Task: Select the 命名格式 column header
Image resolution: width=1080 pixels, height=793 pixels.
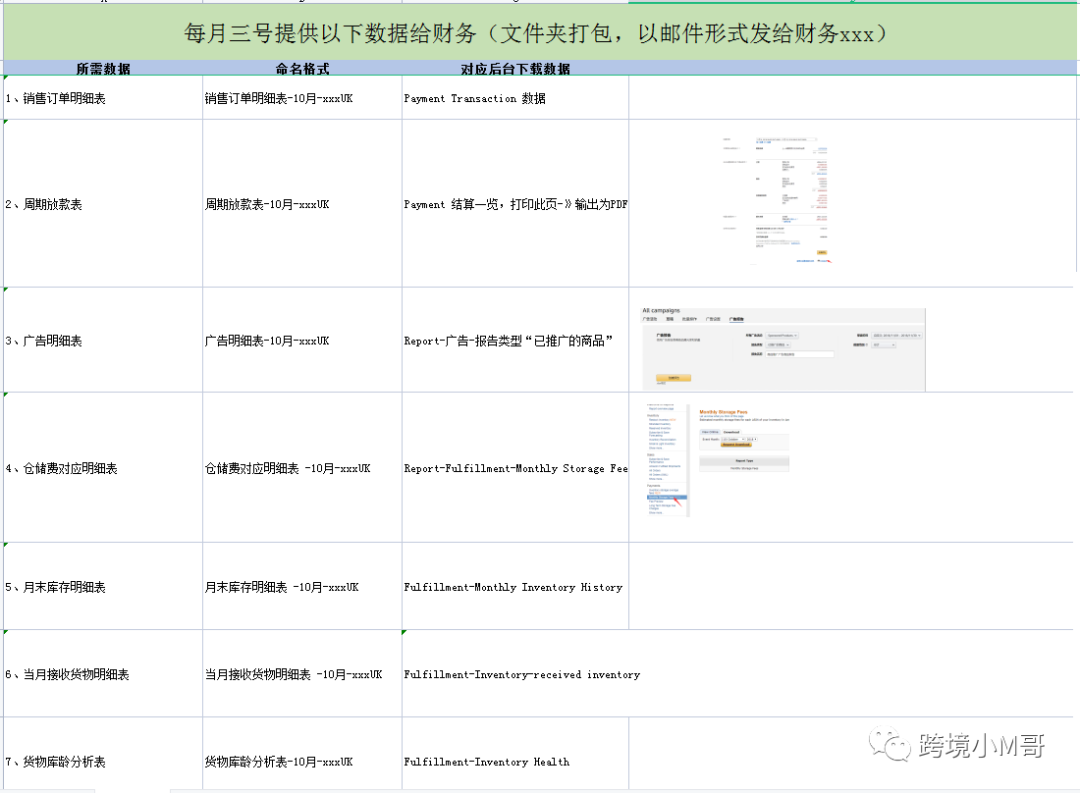Action: tap(302, 69)
